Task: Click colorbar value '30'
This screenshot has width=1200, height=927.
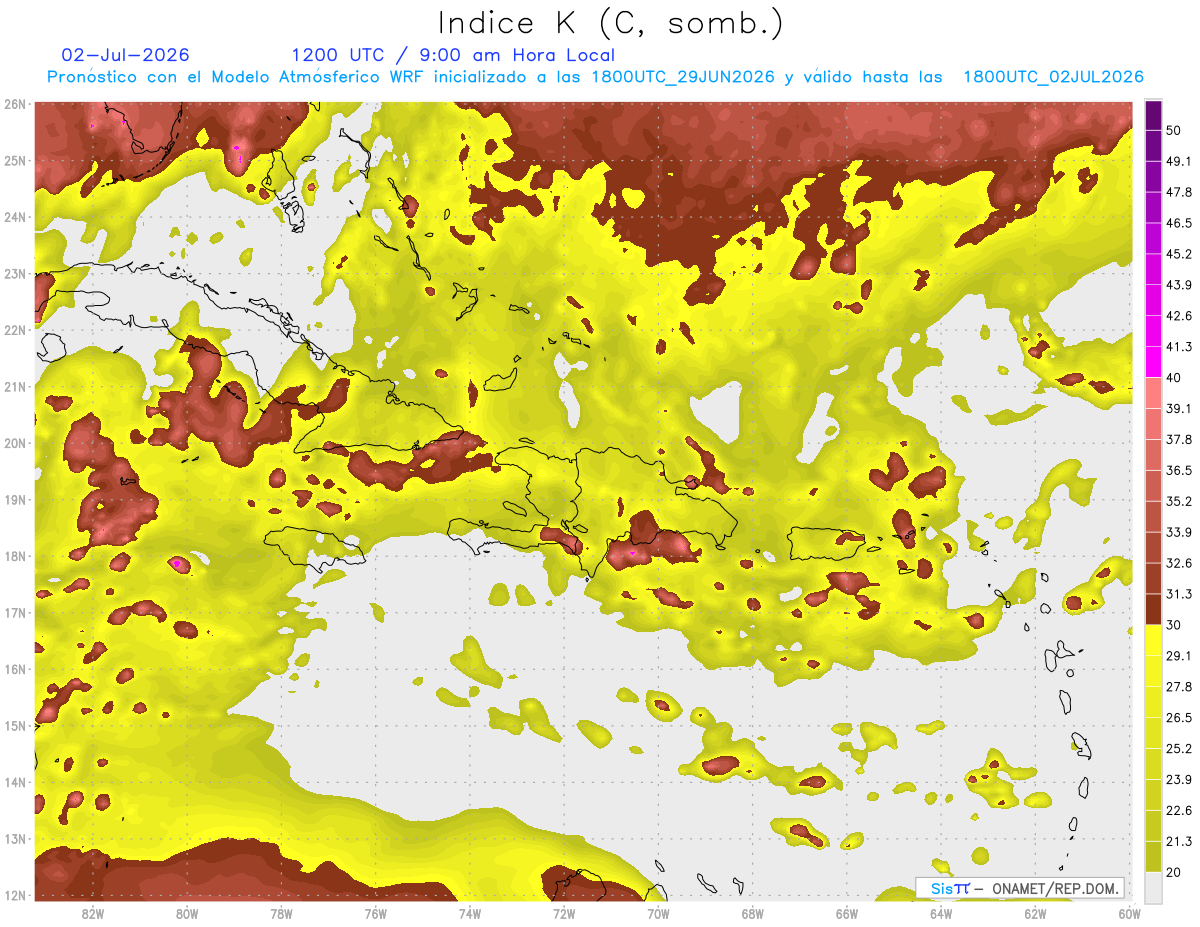Action: [x=1173, y=625]
